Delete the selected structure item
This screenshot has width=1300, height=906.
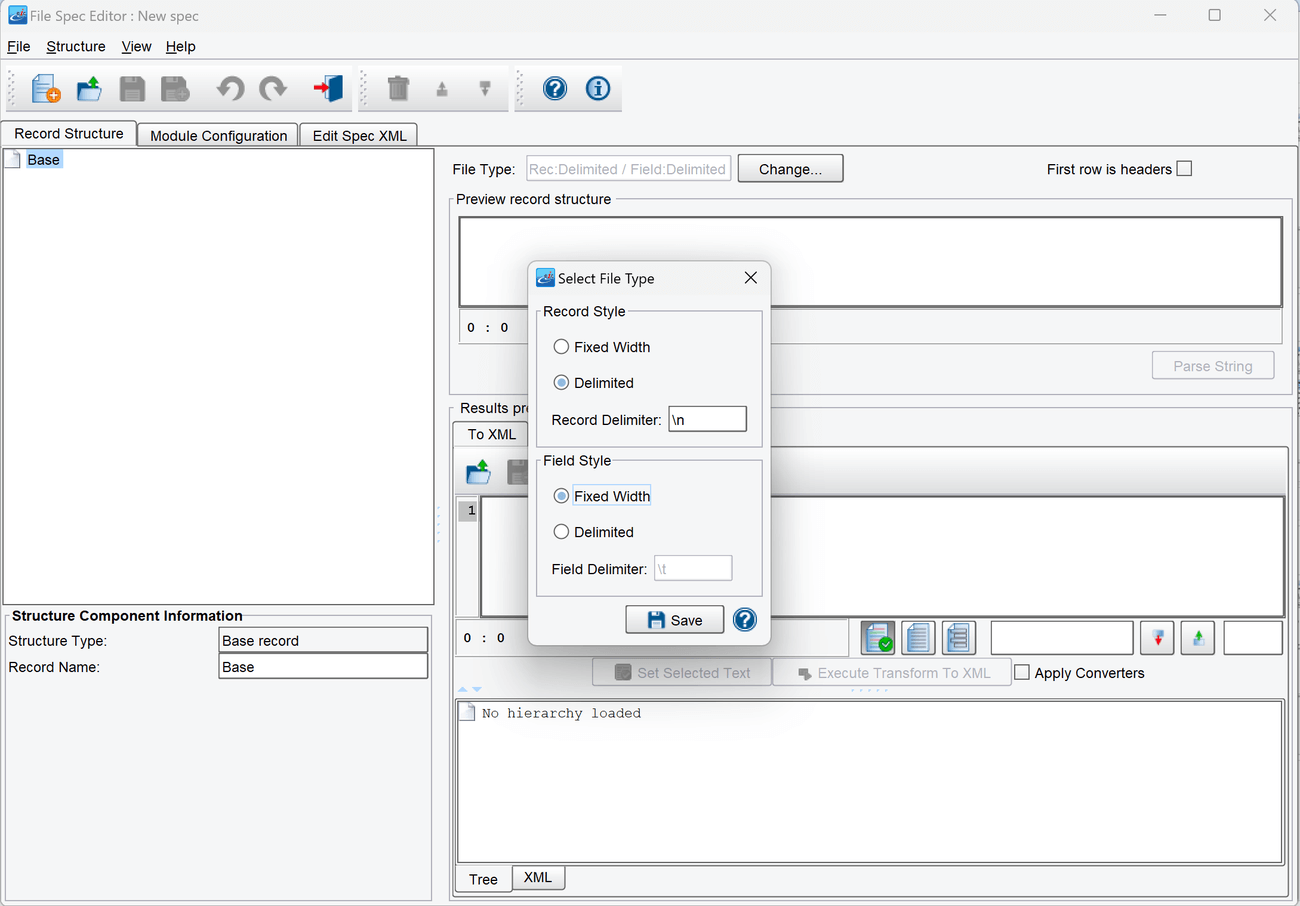(x=398, y=89)
